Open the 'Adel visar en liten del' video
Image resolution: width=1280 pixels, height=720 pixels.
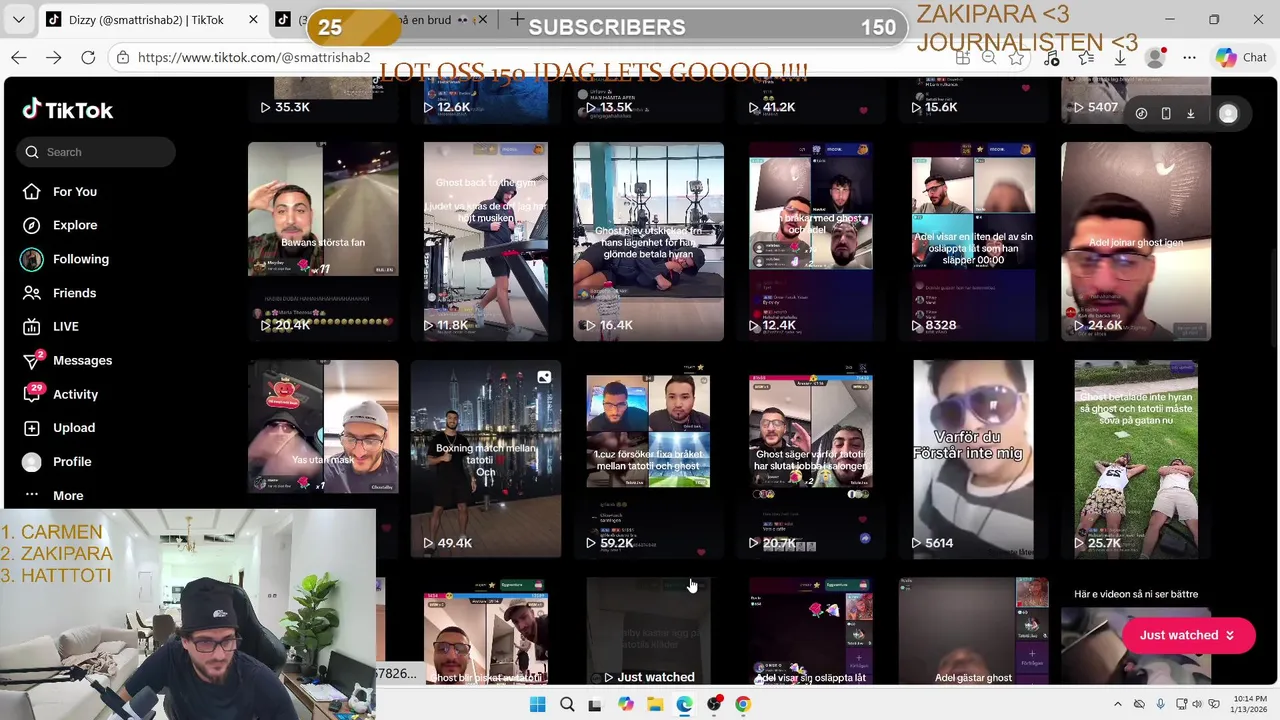click(973, 242)
